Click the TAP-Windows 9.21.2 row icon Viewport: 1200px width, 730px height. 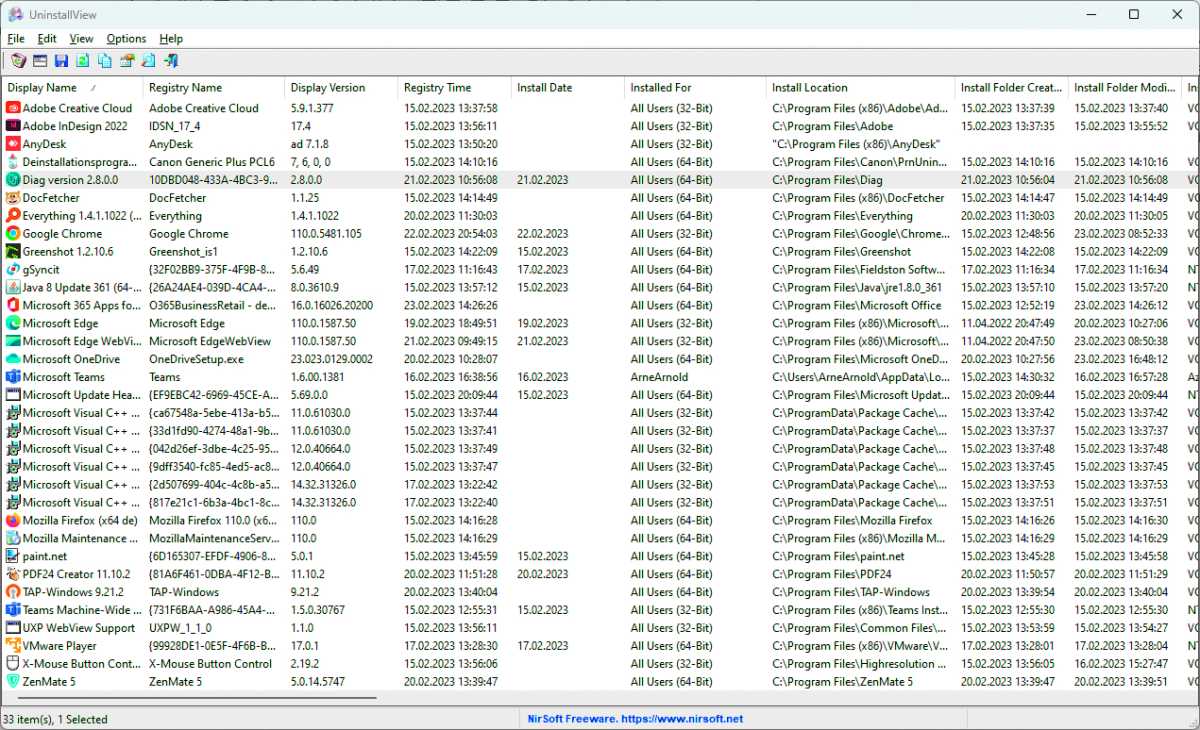[x=13, y=592]
